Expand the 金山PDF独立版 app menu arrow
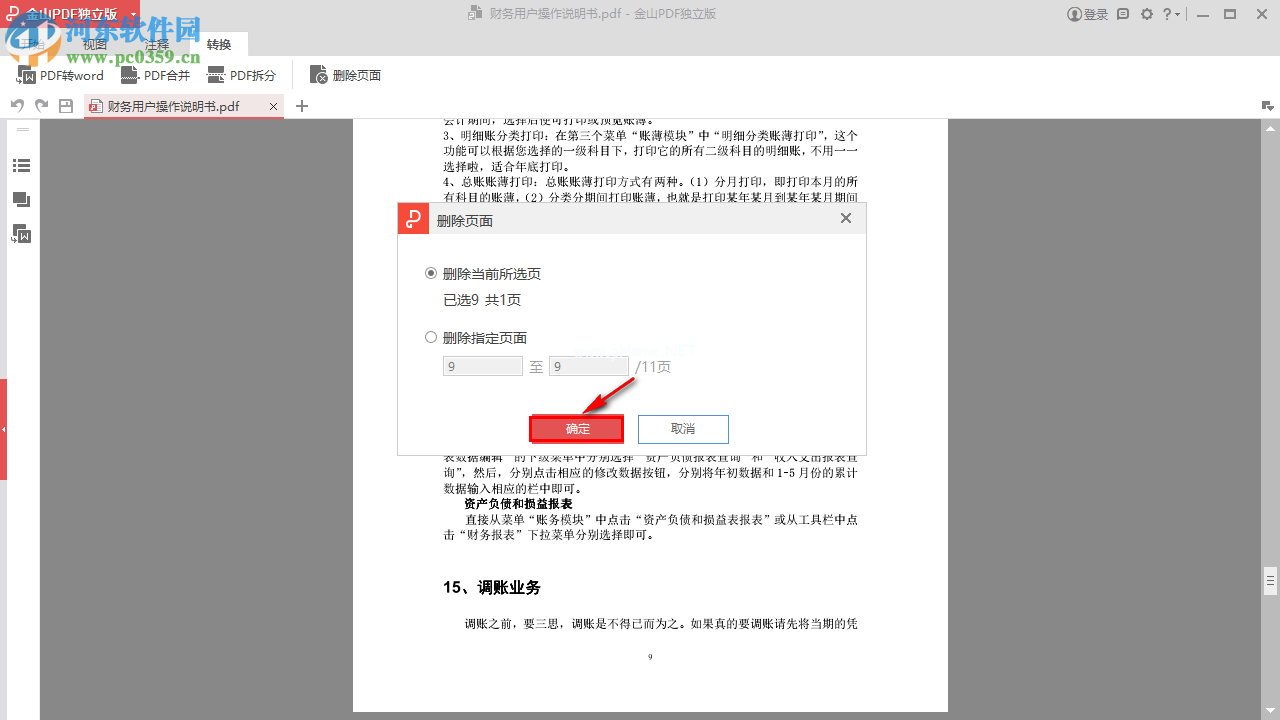The height and width of the screenshot is (720, 1280). point(134,14)
